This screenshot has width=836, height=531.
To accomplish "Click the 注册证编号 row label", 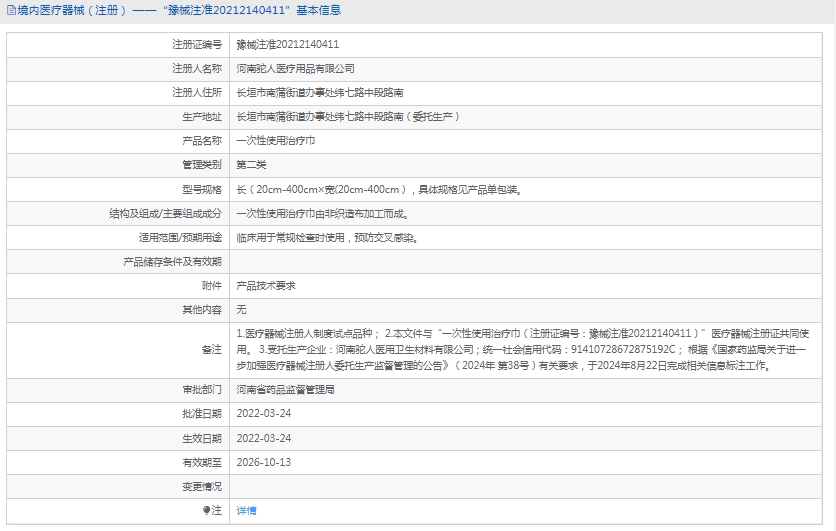I will click(197, 45).
